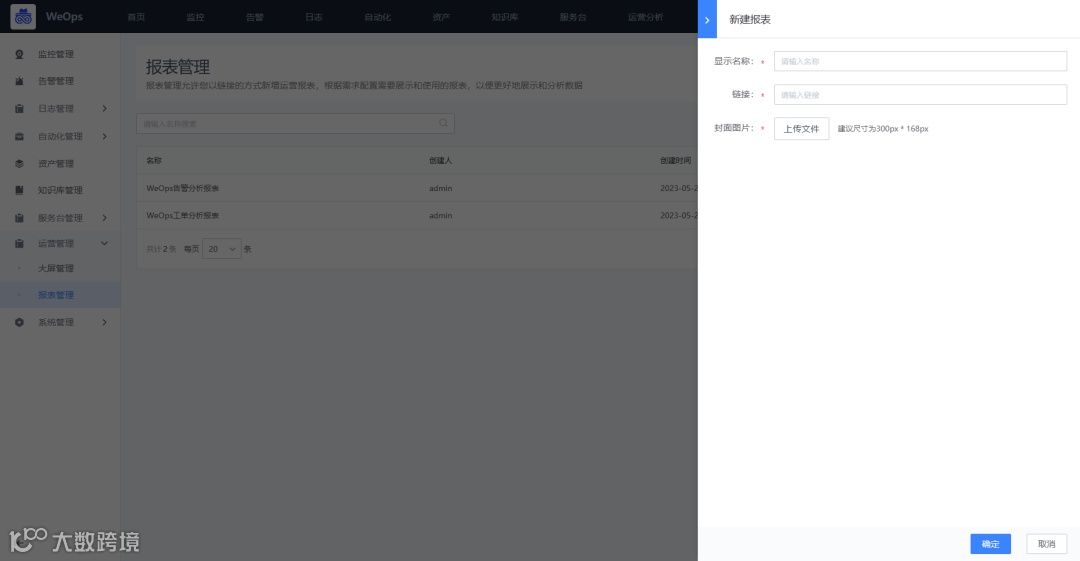Click the WeOps robot logo icon

point(23,17)
